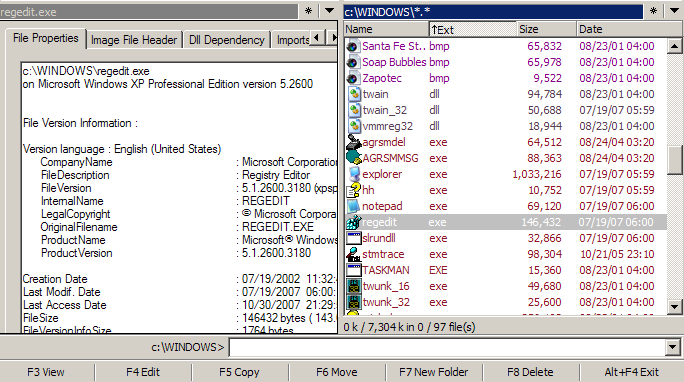684x382 pixels.
Task: Click the twain_32 dll file icon
Action: 354,110
